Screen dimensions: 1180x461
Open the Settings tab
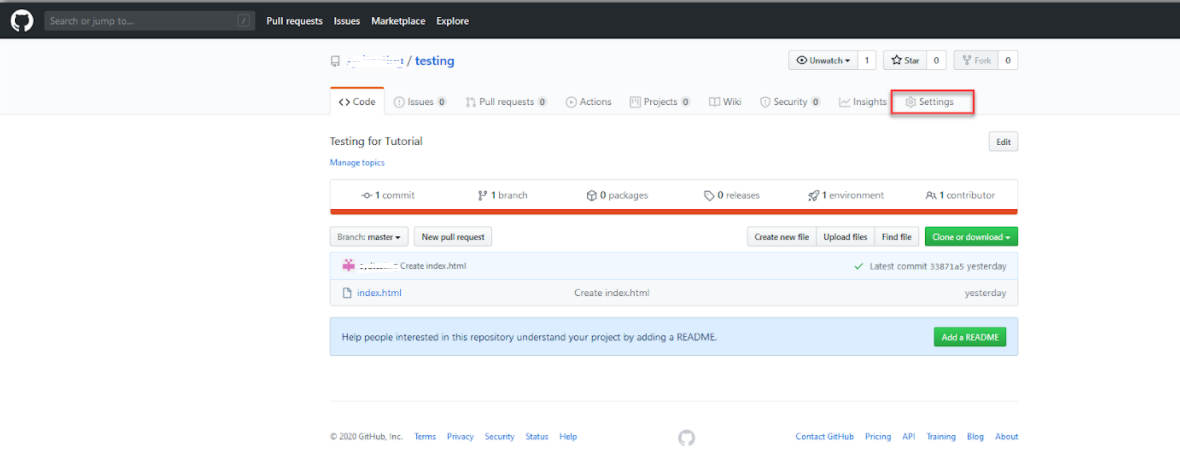click(x=929, y=102)
